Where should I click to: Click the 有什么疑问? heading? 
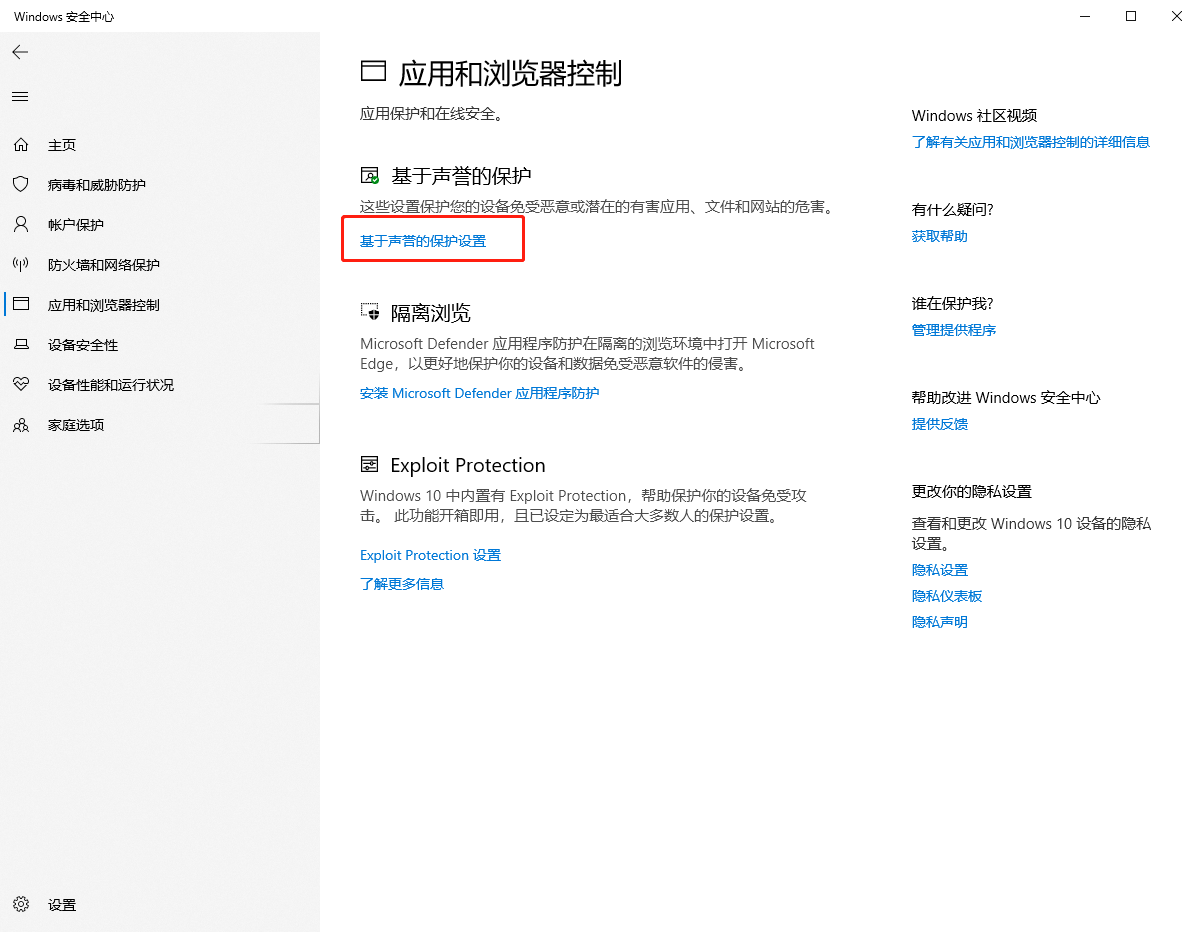point(953,209)
